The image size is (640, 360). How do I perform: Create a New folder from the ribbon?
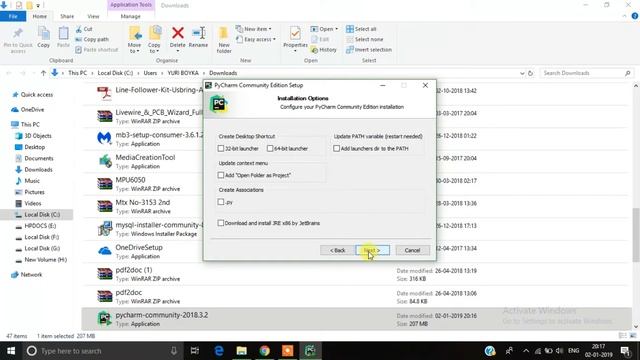point(224,40)
